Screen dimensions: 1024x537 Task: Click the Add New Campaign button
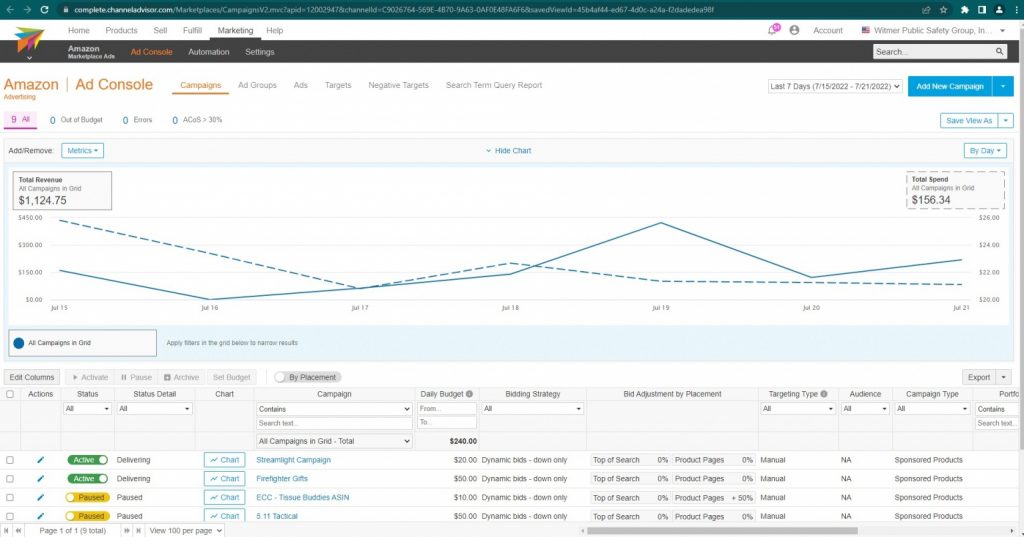click(x=950, y=86)
